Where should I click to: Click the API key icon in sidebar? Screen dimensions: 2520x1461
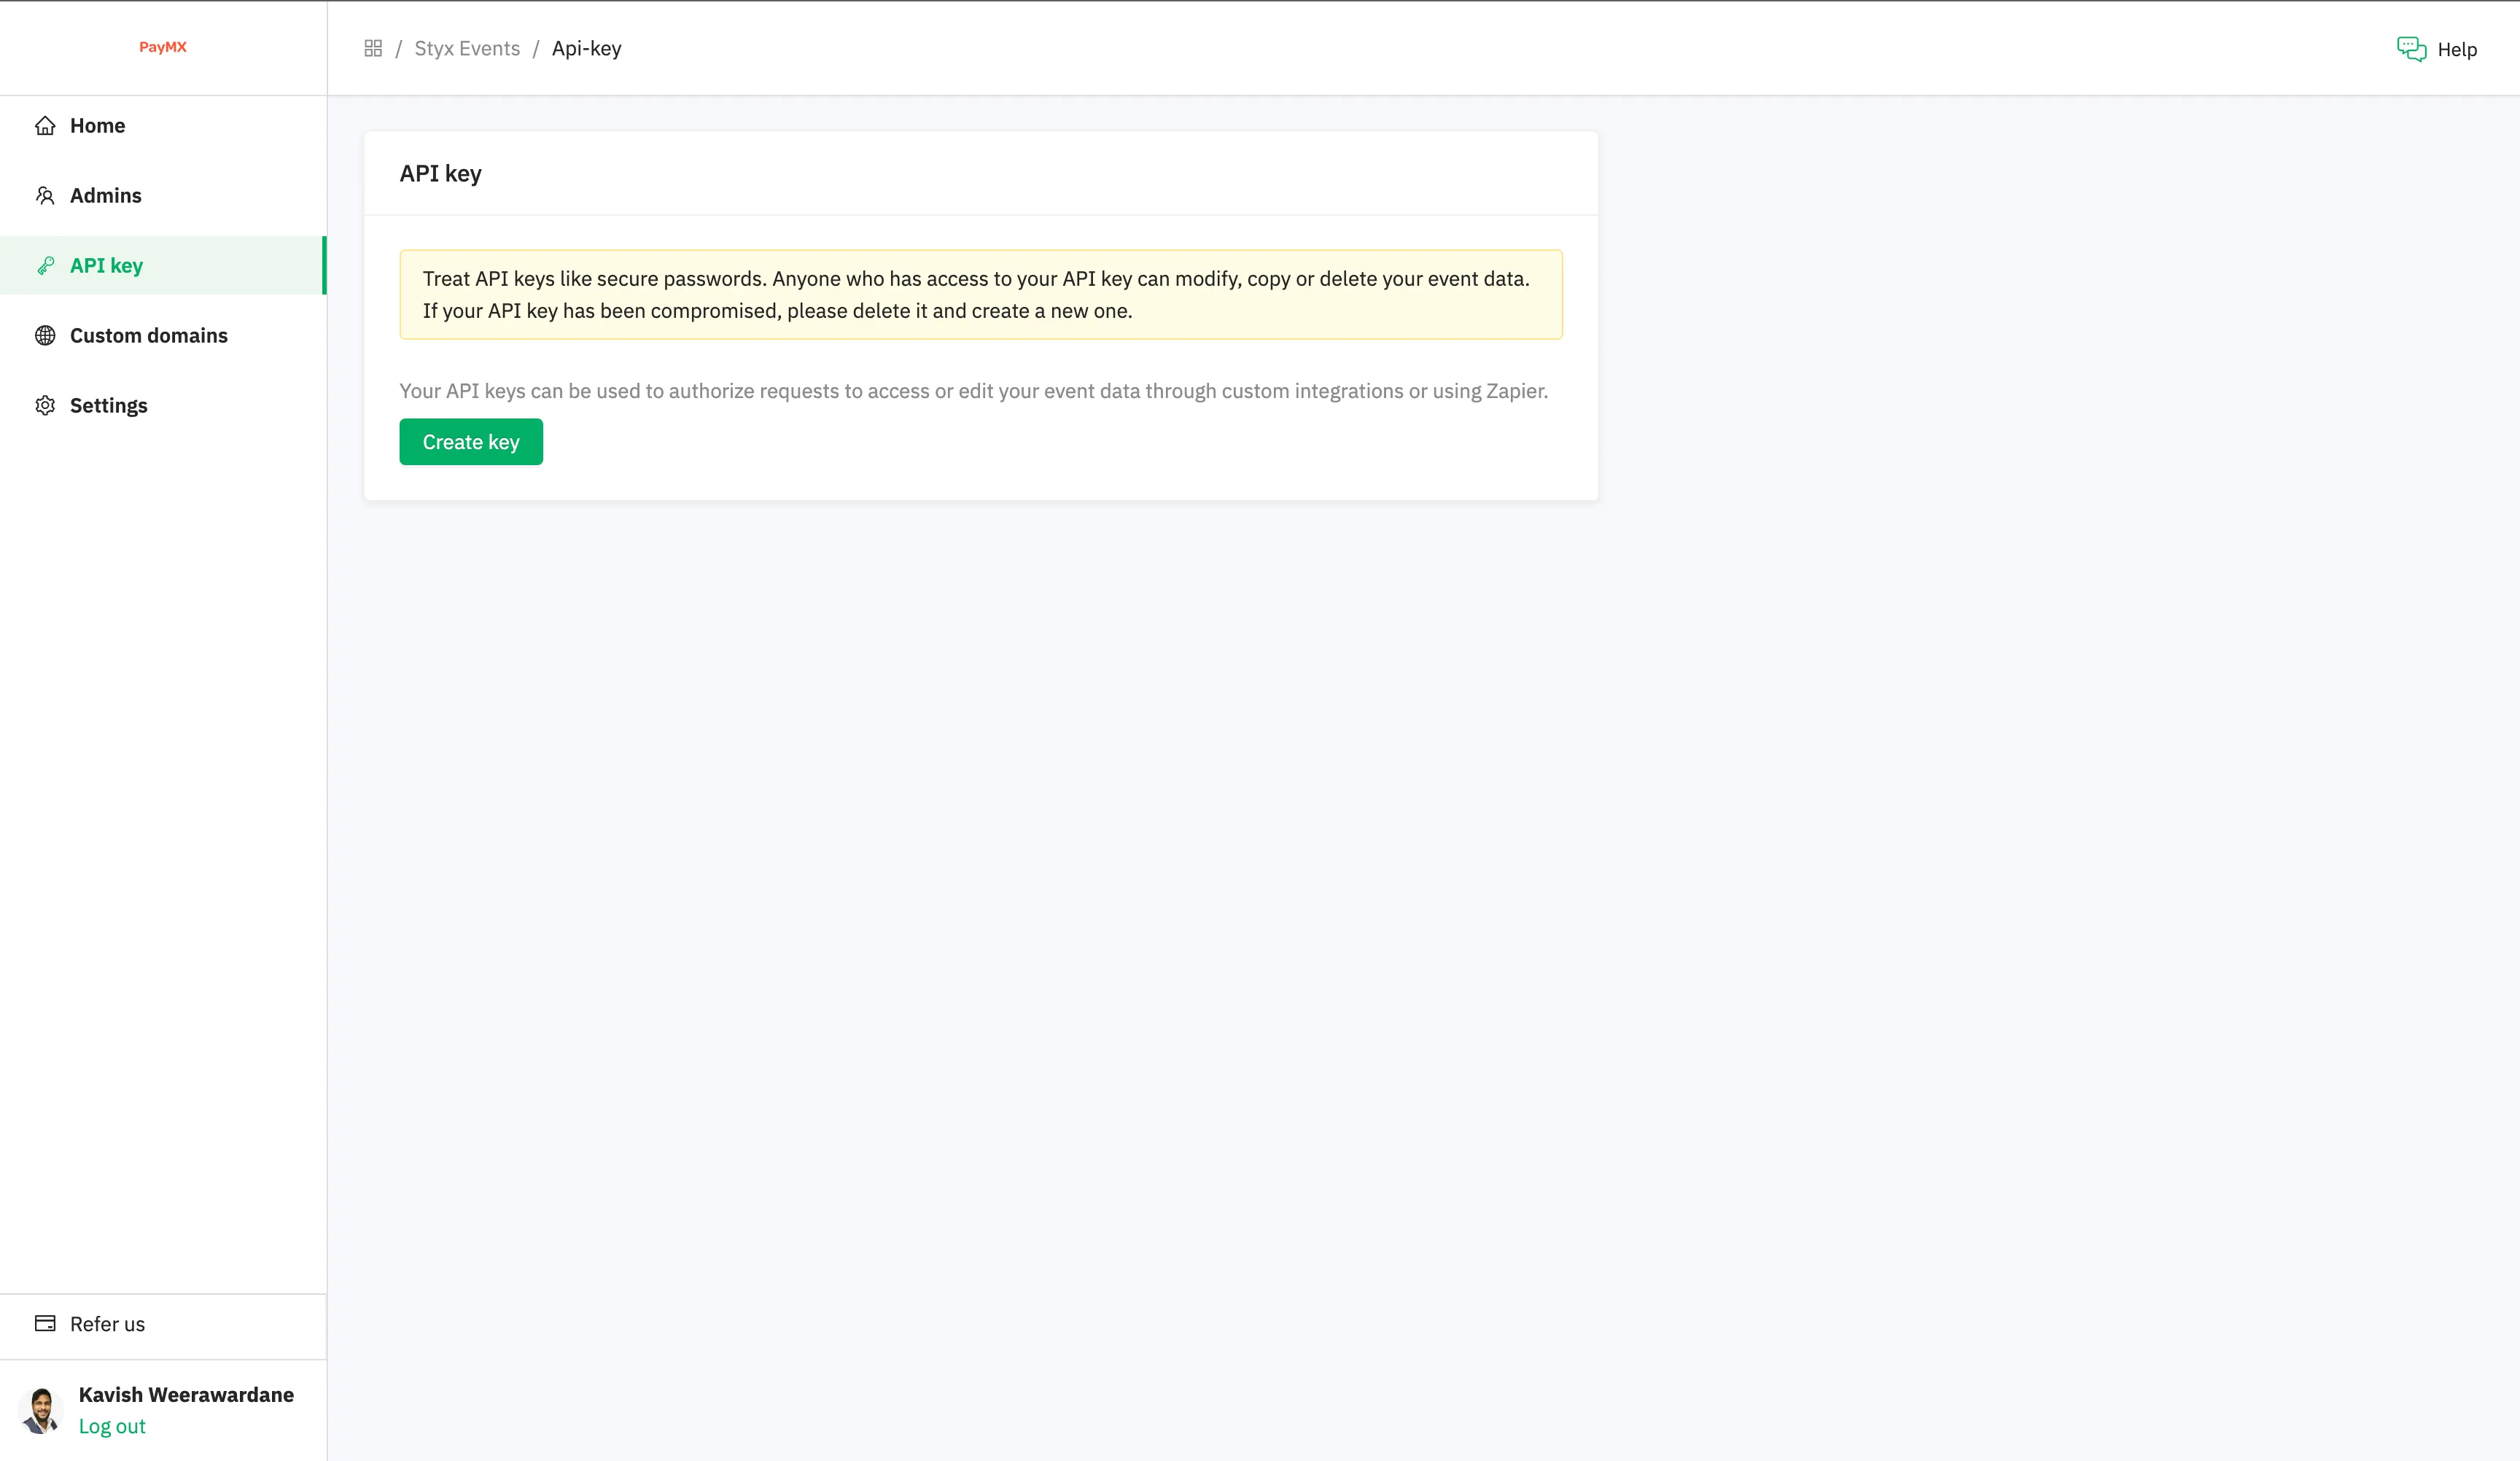click(x=45, y=265)
